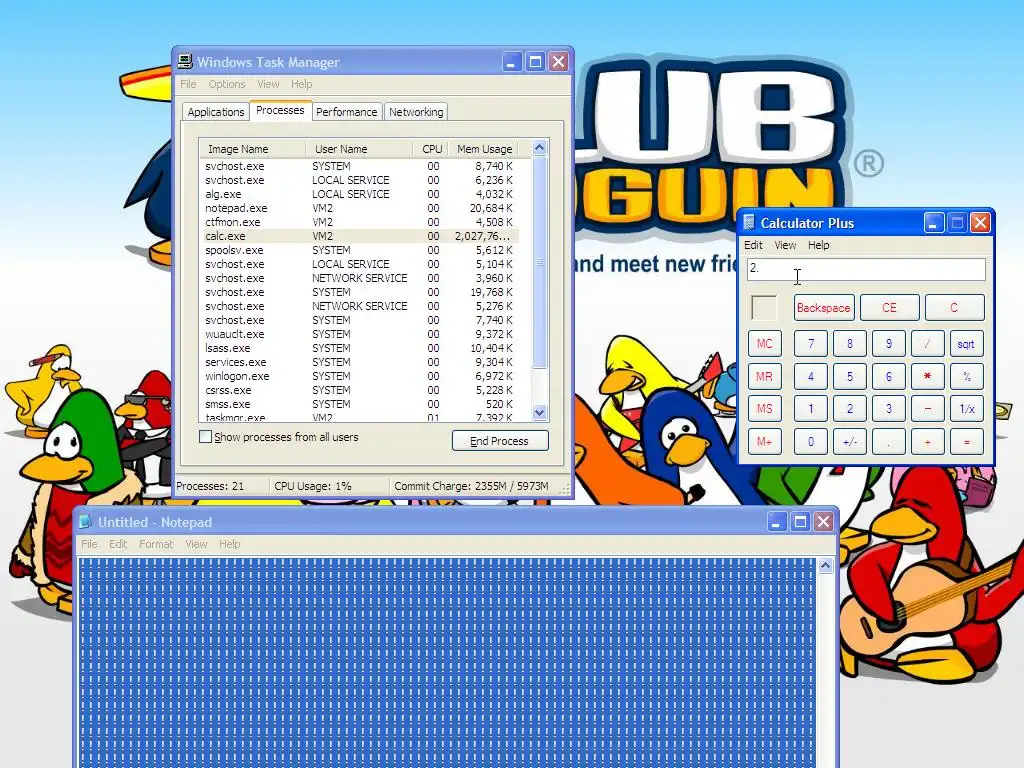The width and height of the screenshot is (1024, 768).
Task: Open Notepad View menu
Action: 196,544
